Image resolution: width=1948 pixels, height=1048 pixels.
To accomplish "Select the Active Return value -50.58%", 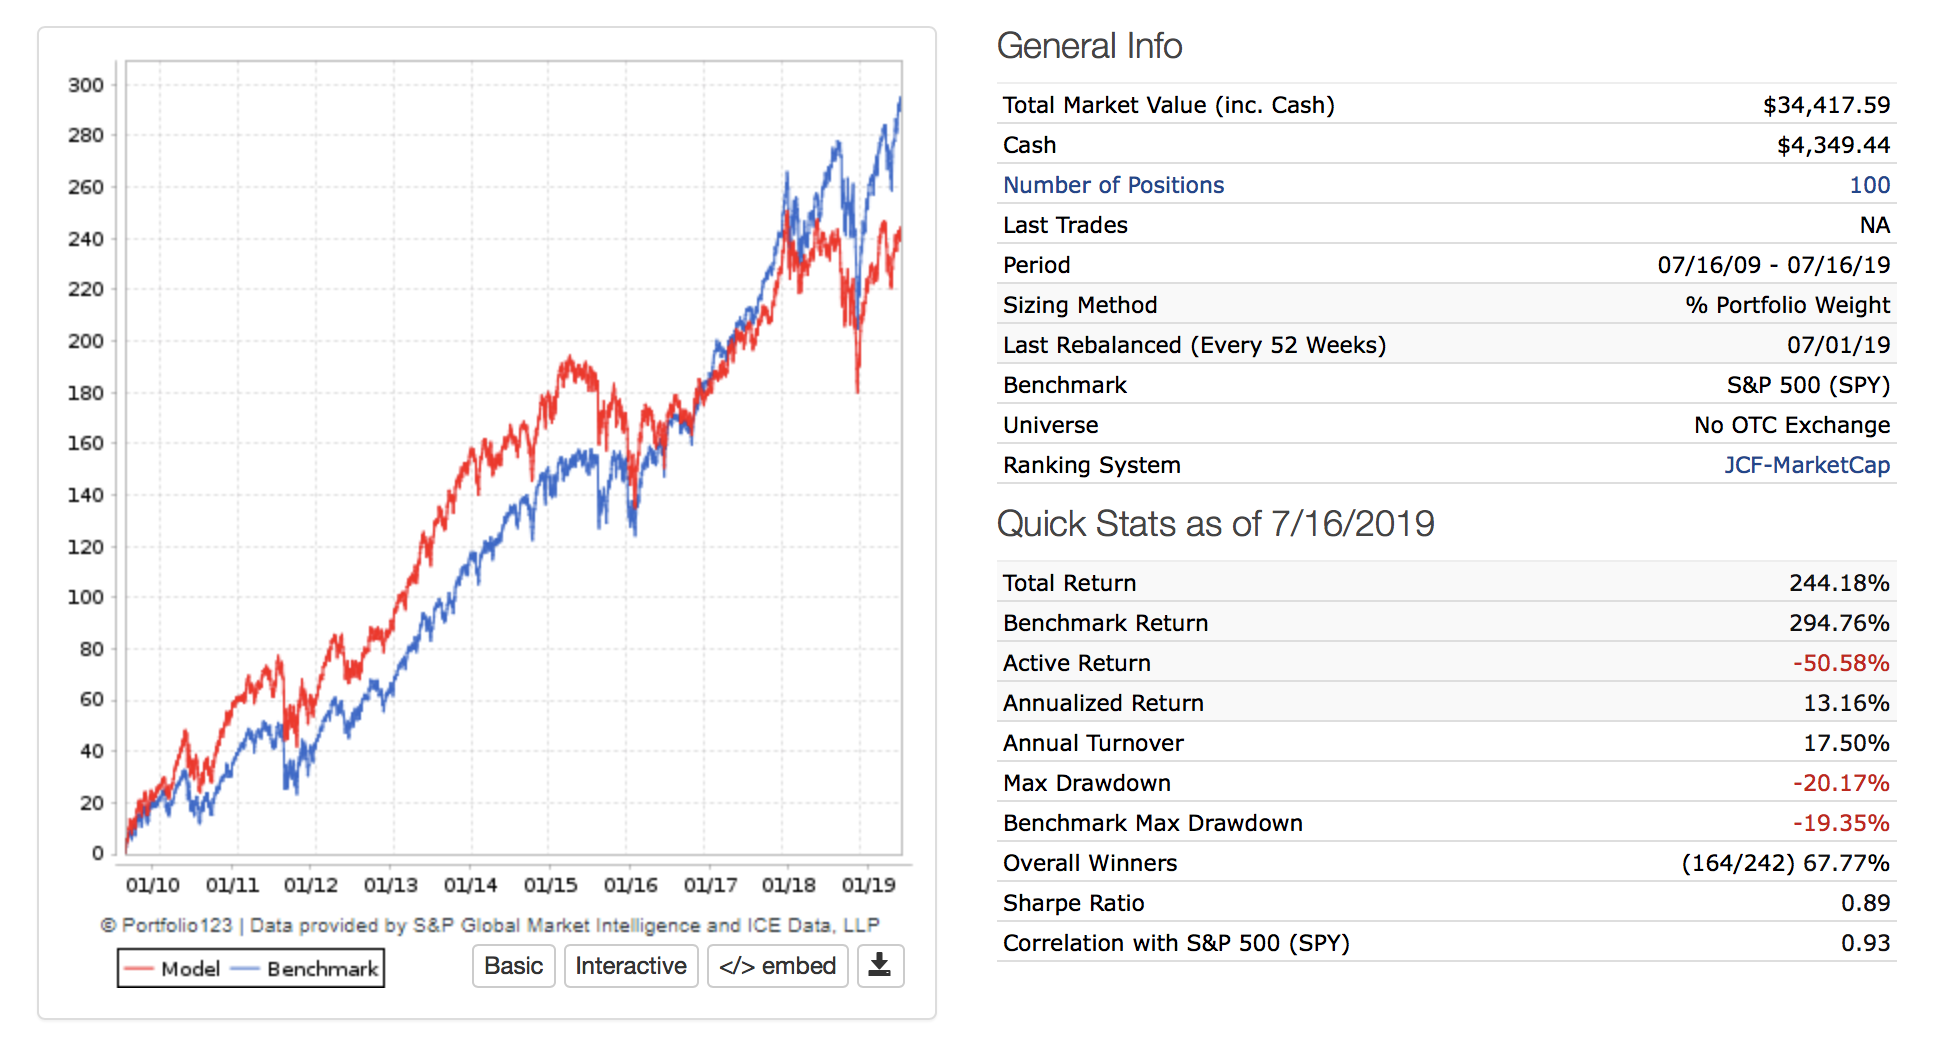I will 1840,663.
